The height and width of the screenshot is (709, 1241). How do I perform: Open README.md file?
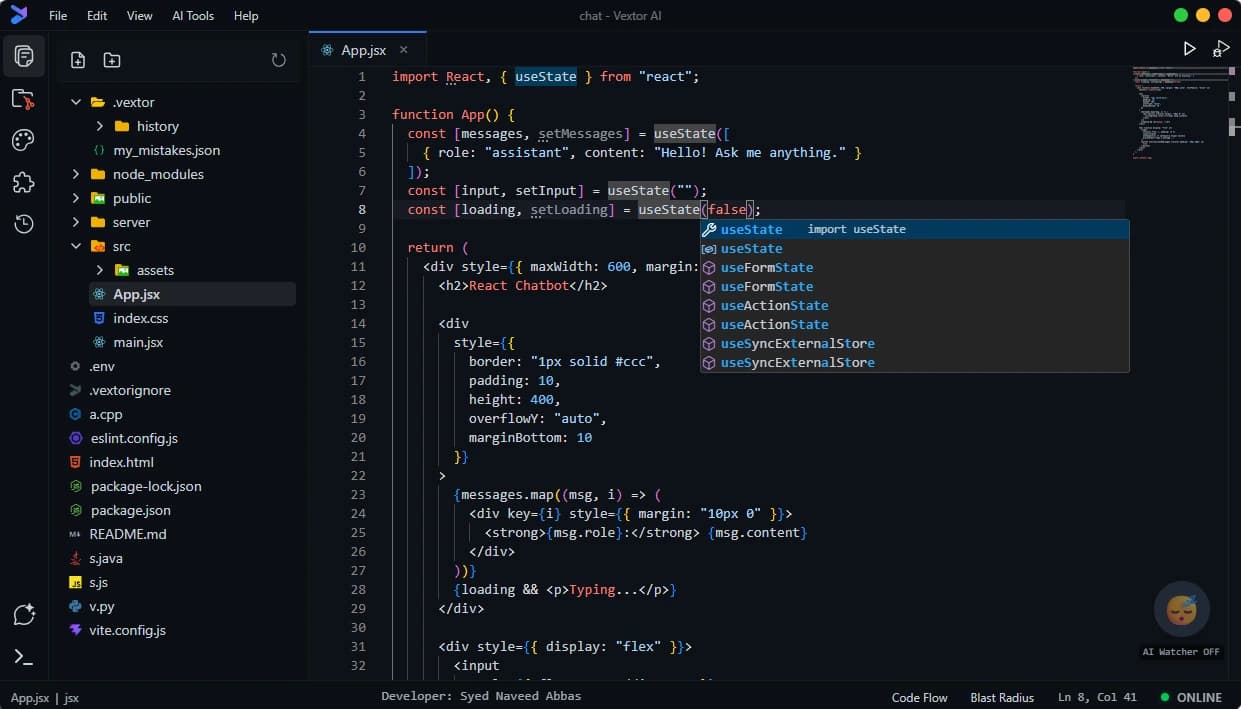coord(128,534)
